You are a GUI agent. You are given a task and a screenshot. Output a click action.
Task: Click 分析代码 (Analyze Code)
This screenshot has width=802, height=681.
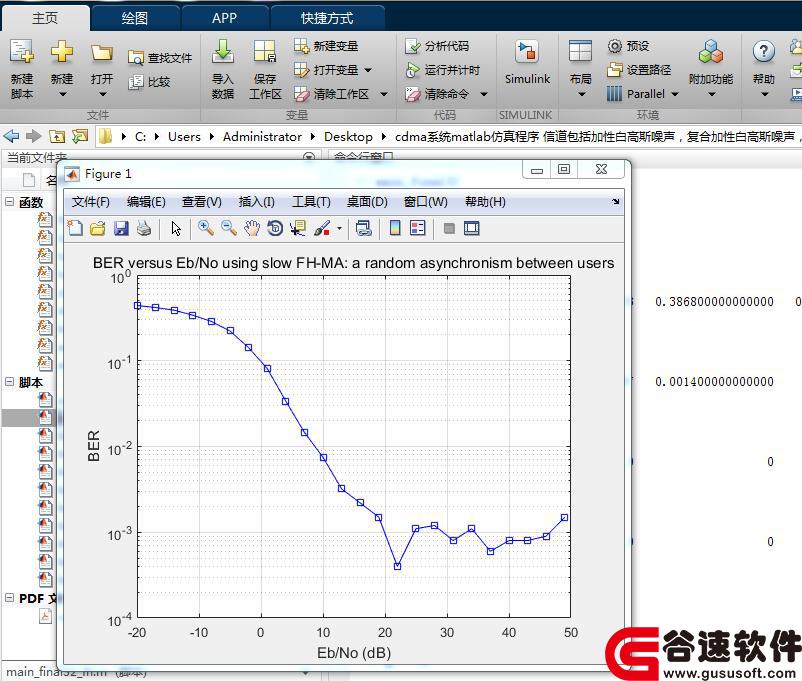(x=437, y=46)
